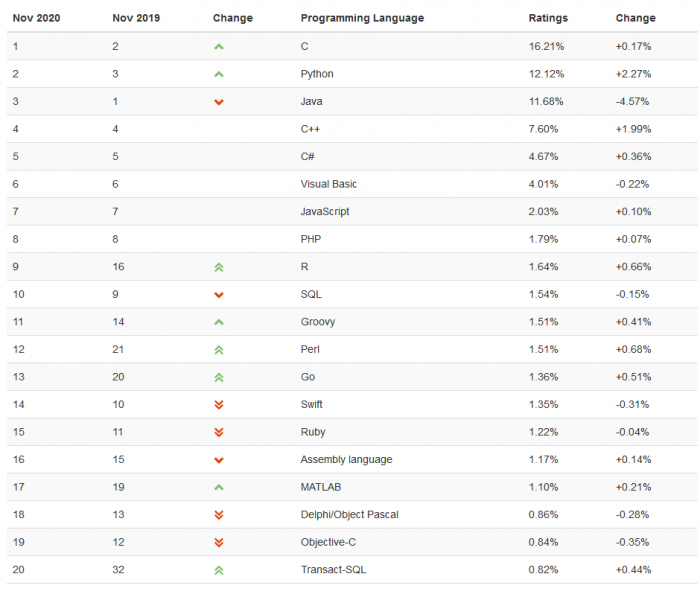Screen dimensions: 700x600
Task: Click double red down arrow beside Swift
Action: (x=218, y=405)
